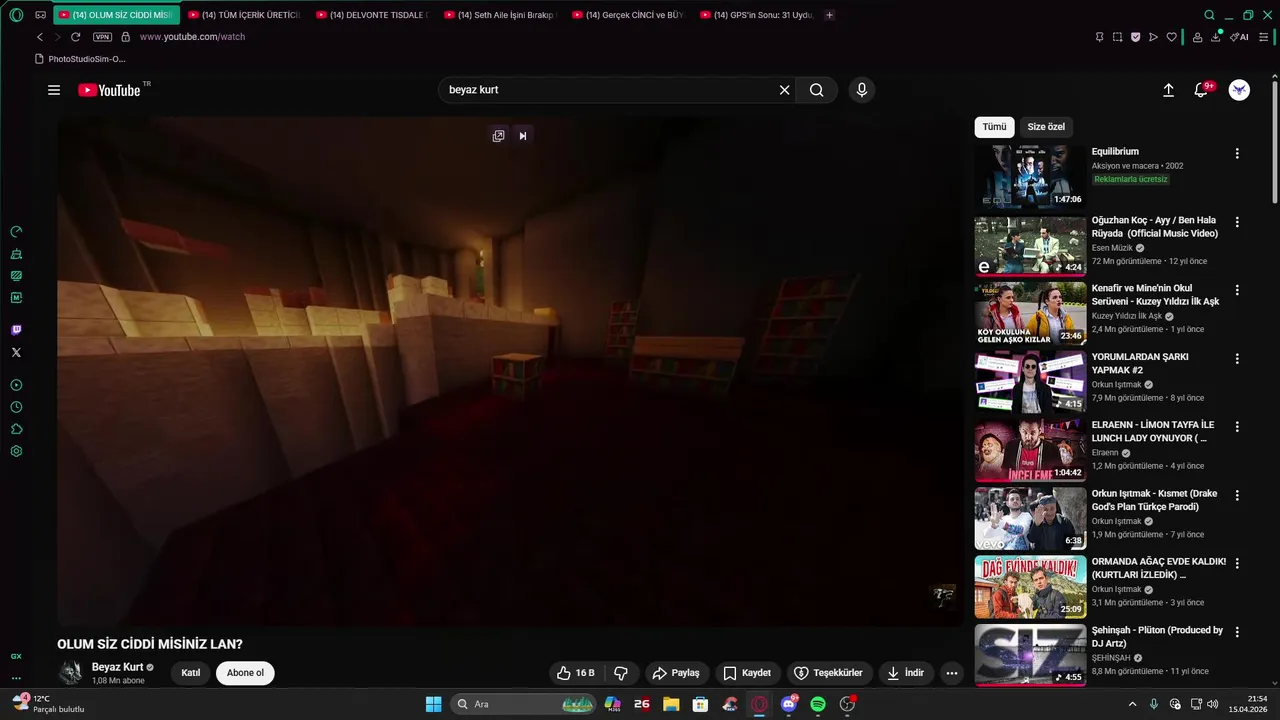Open the YouTube upload/create icon

pos(1168,90)
